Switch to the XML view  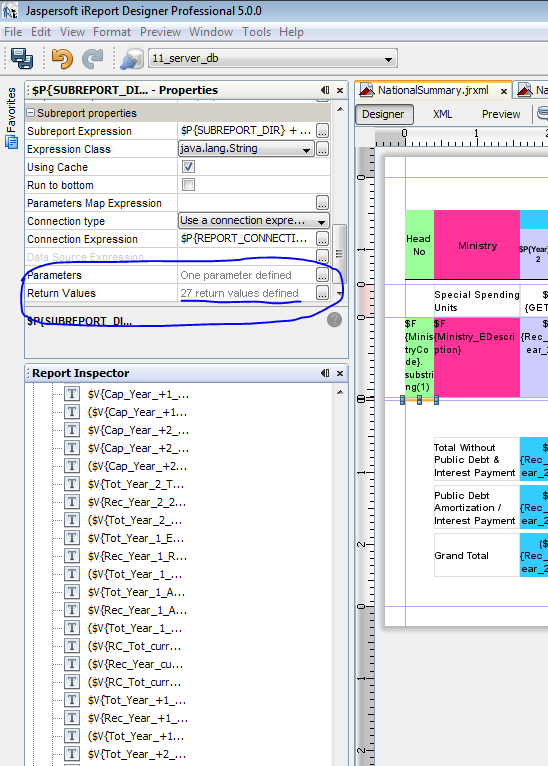tap(443, 114)
